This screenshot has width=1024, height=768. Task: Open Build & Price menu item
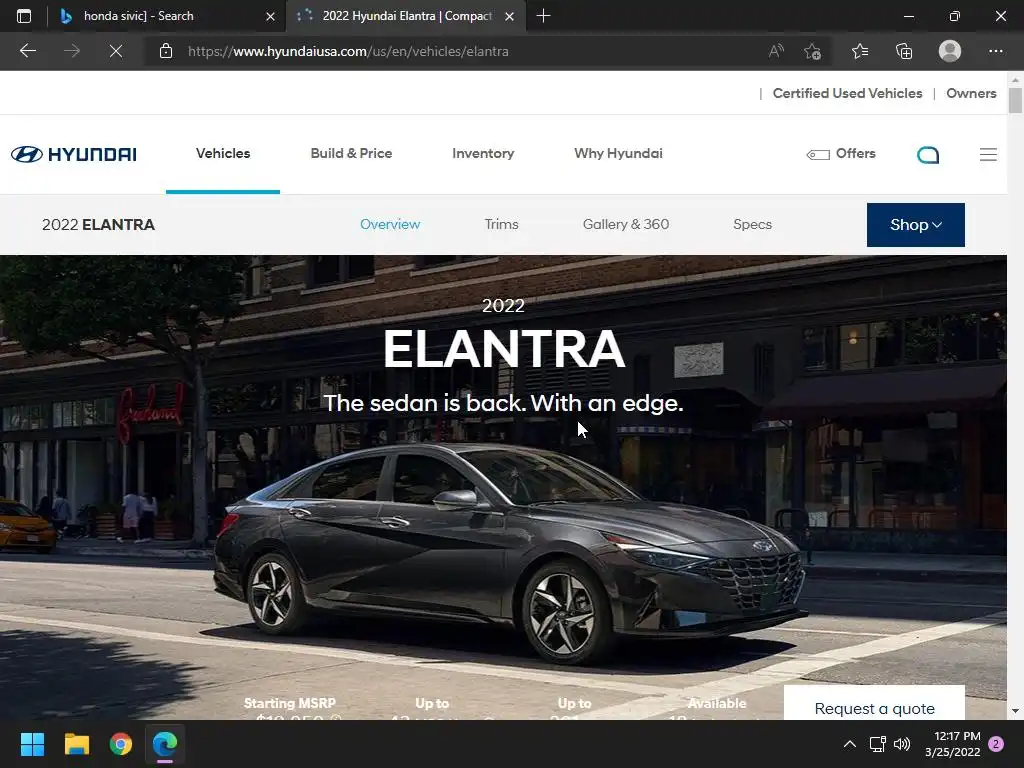pos(351,153)
